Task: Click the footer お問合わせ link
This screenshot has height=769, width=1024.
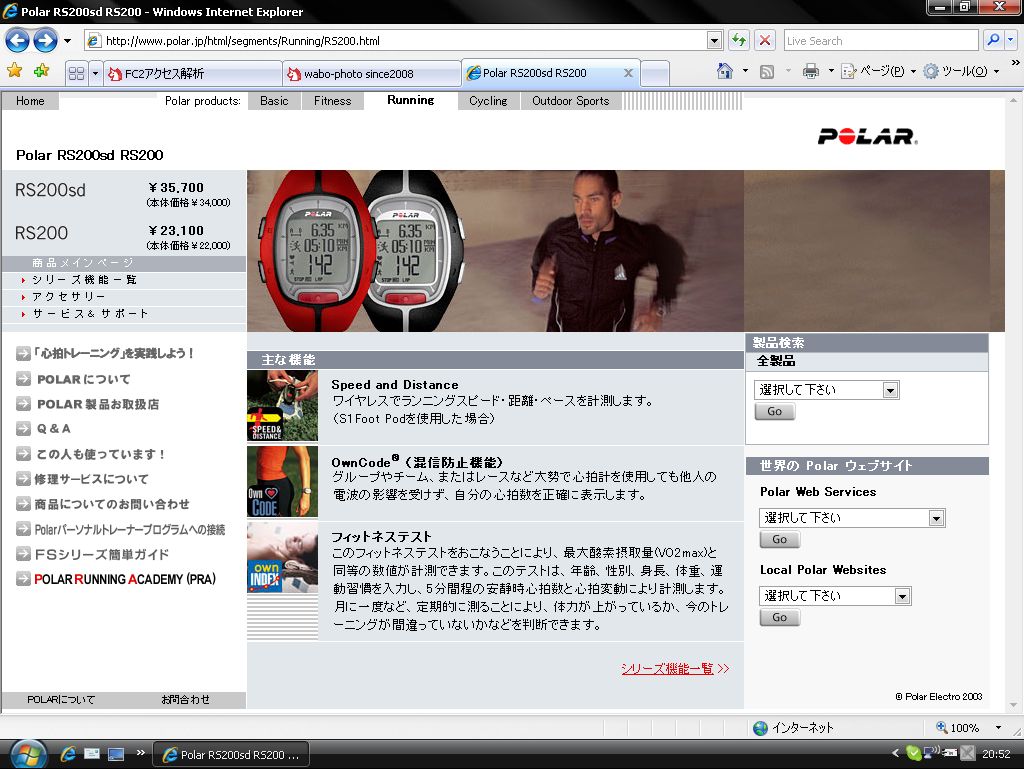Action: pos(185,699)
